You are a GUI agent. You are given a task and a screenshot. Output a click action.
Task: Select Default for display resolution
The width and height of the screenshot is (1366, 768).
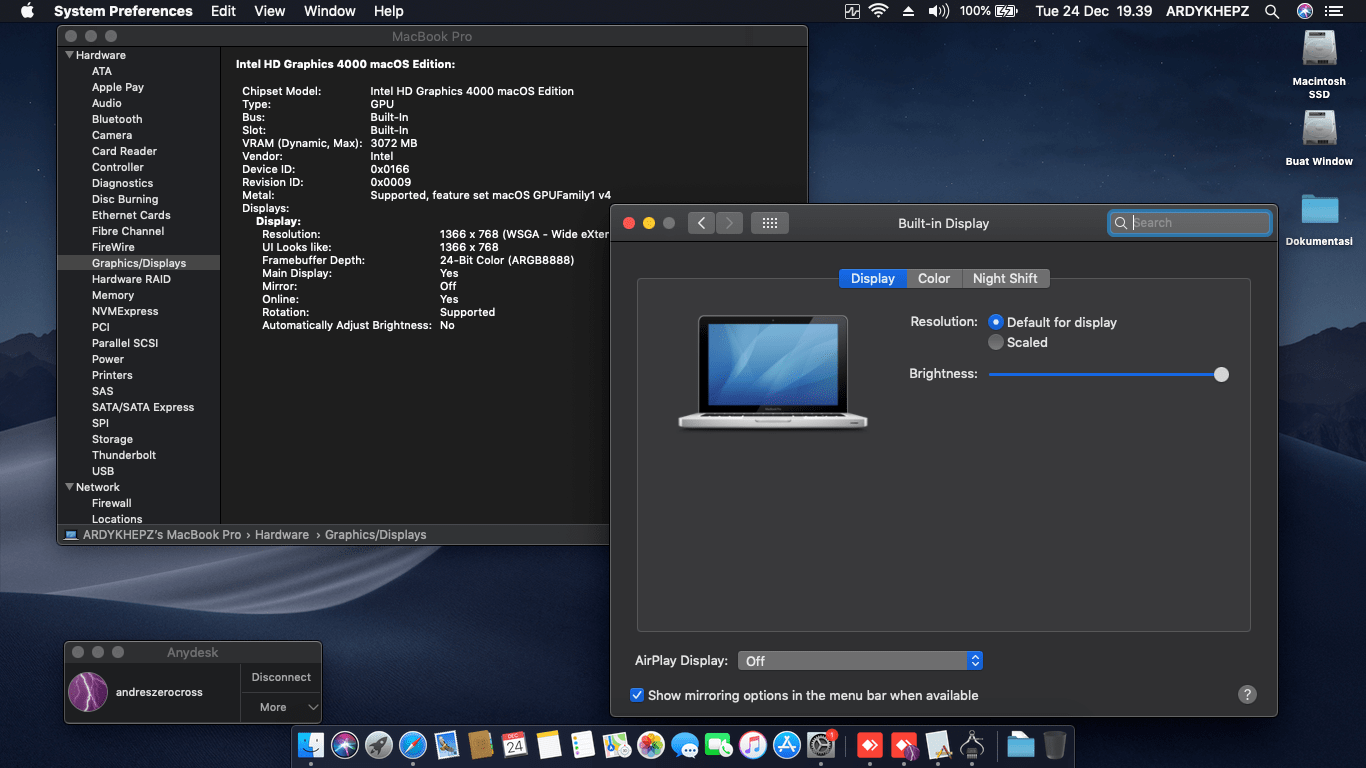point(996,322)
